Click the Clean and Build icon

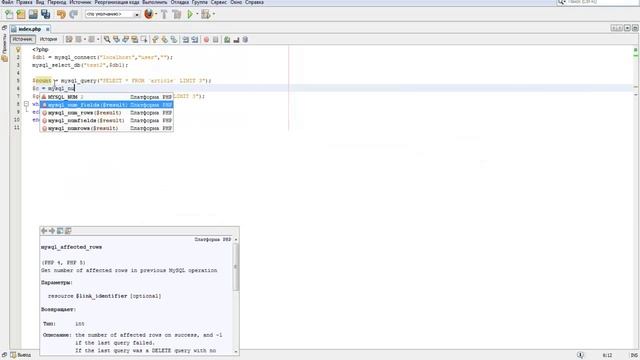177,14
